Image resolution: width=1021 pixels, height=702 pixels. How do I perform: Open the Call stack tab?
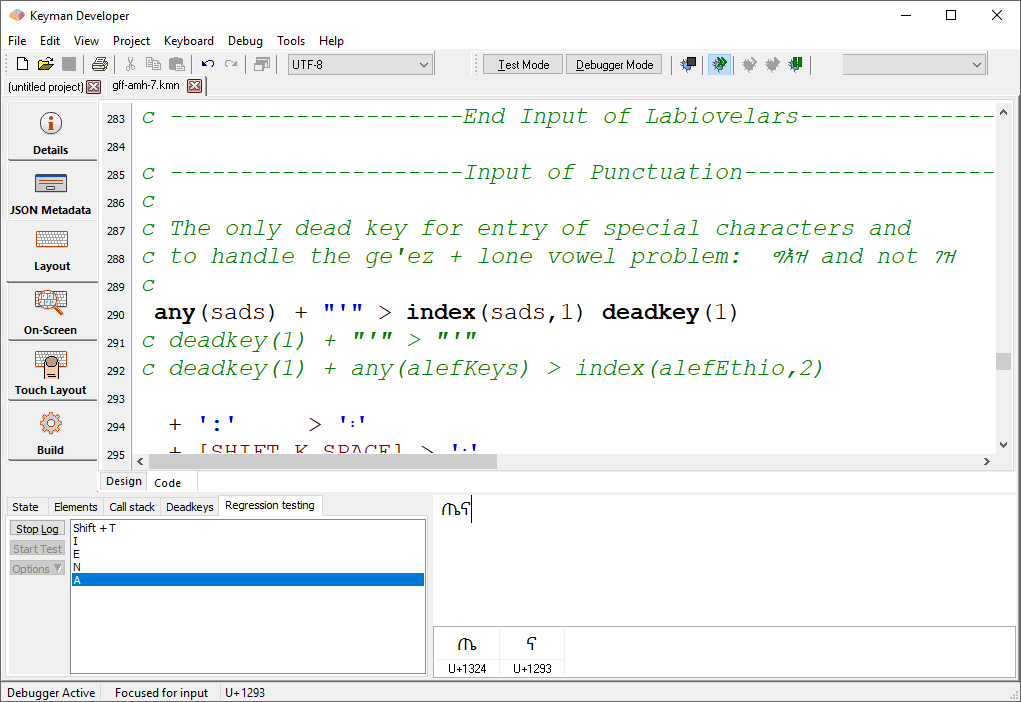(x=132, y=507)
